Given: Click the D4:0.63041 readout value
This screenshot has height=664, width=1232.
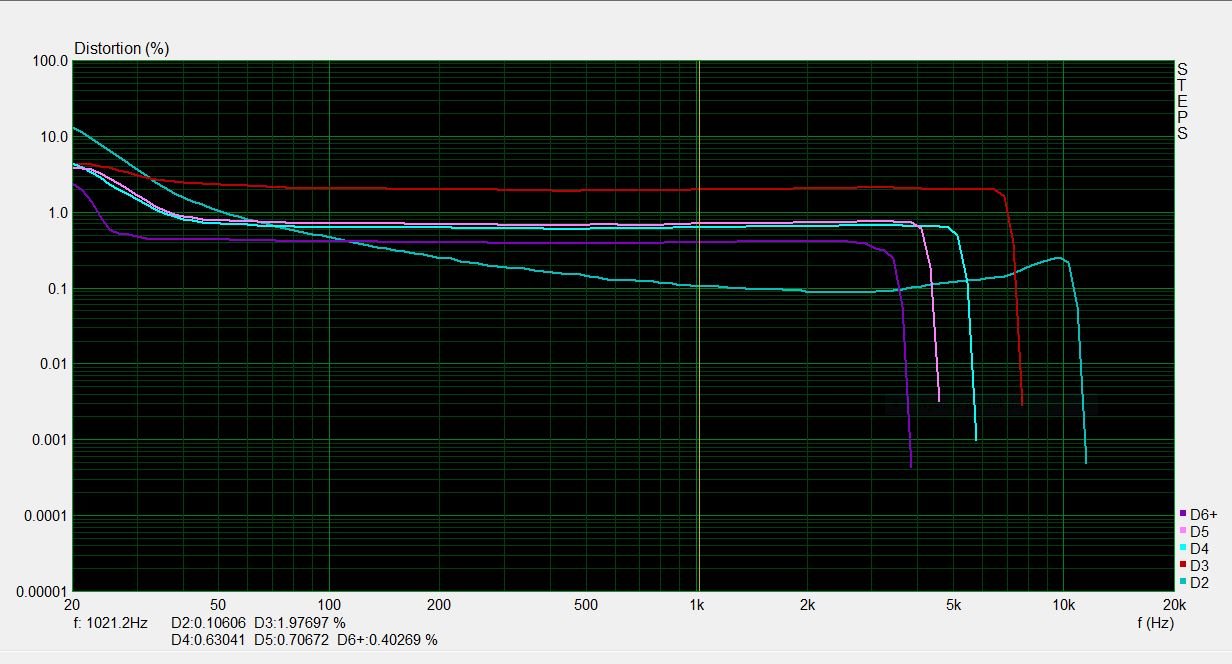Looking at the screenshot, I should pyautogui.click(x=208, y=640).
